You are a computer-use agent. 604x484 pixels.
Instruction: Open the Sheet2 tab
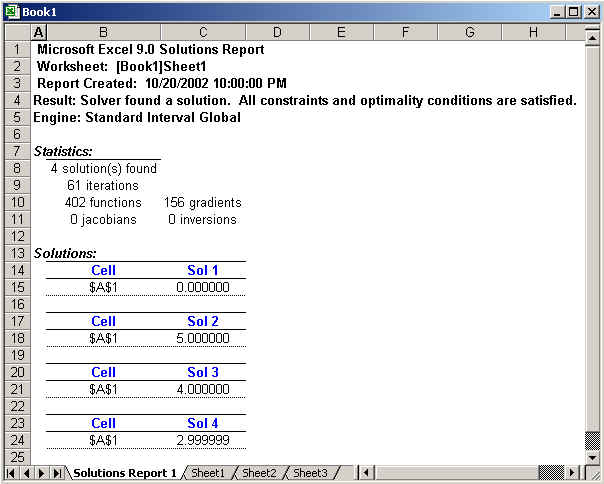(x=259, y=473)
